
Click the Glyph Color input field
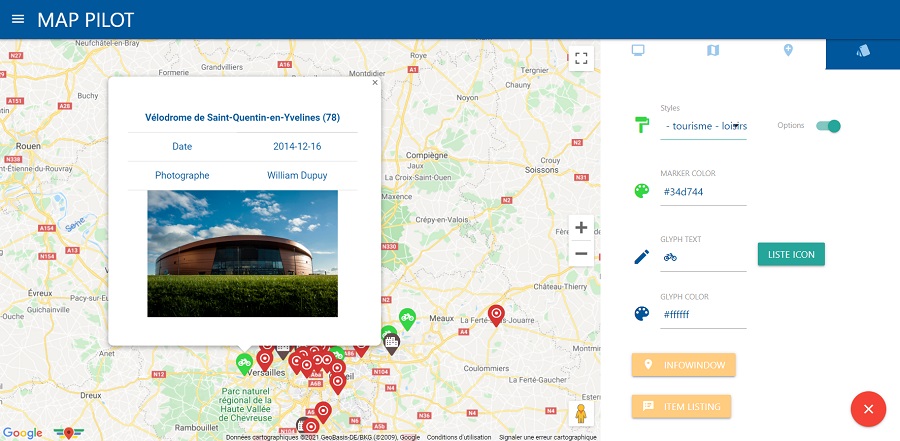(x=704, y=315)
